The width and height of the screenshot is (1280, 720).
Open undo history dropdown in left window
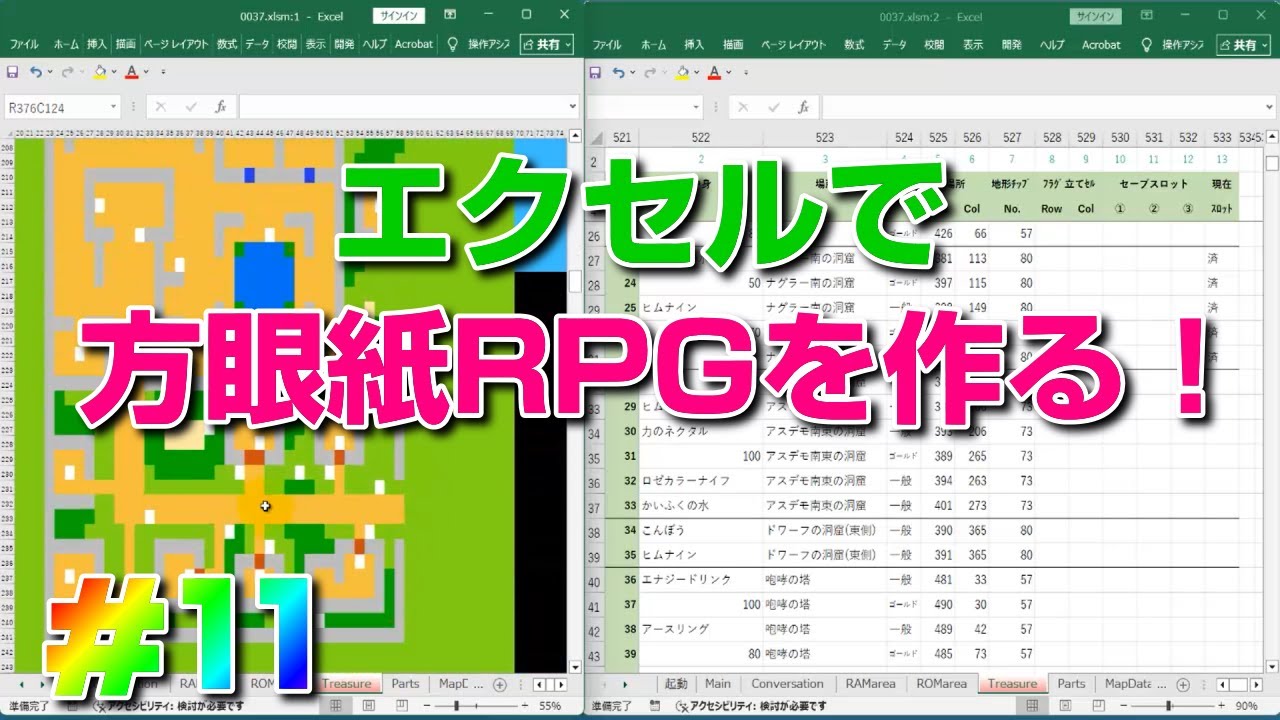click(50, 72)
